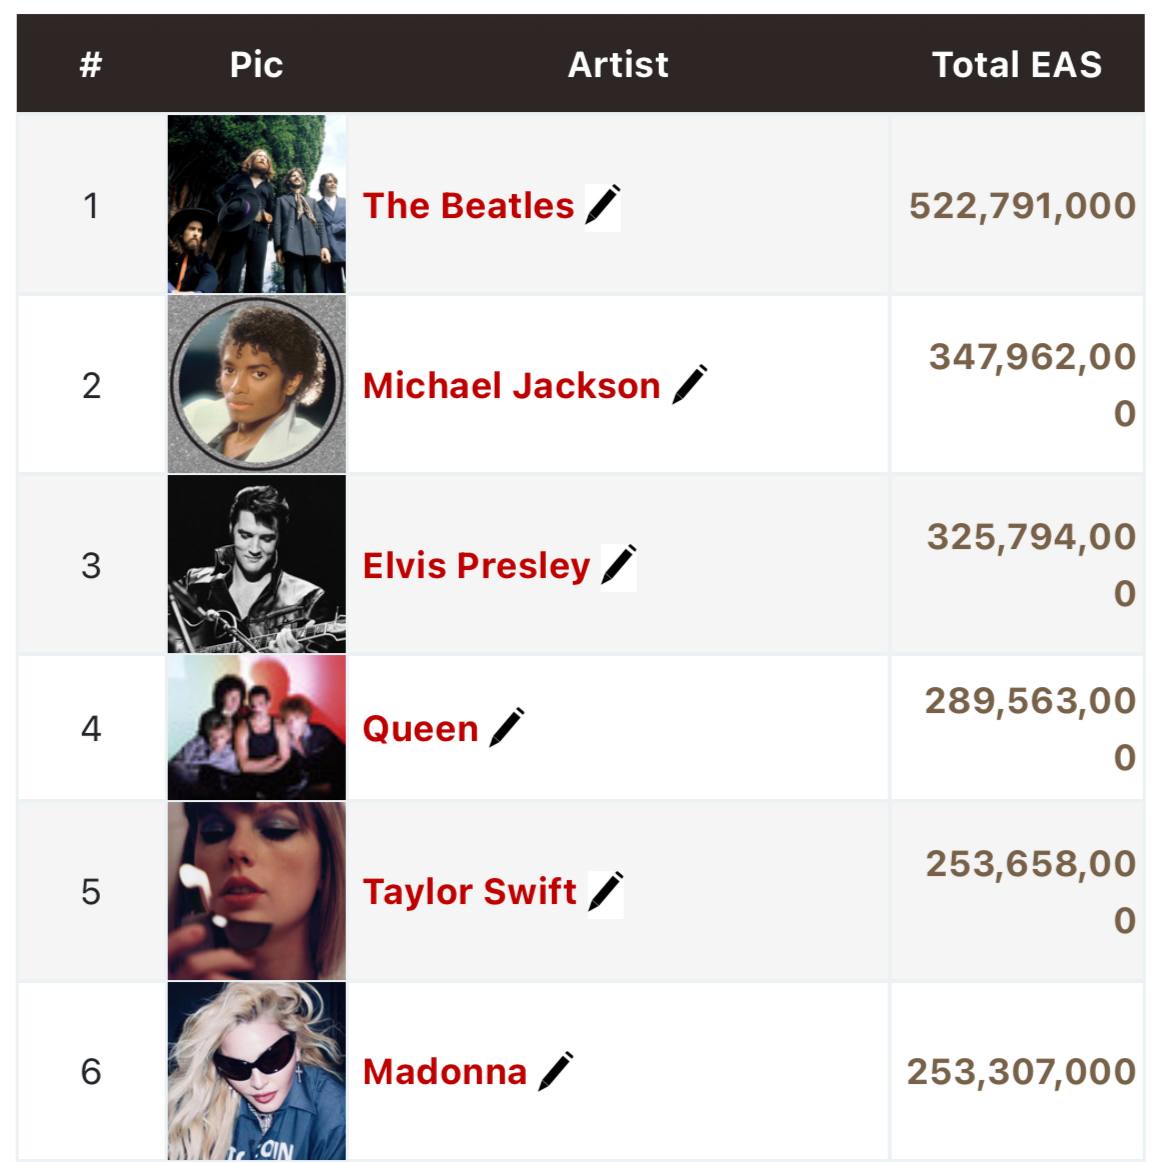Viewport: 1154px width, 1162px height.
Task: Click the pencil icon beside Elvis Presley
Action: click(x=618, y=566)
